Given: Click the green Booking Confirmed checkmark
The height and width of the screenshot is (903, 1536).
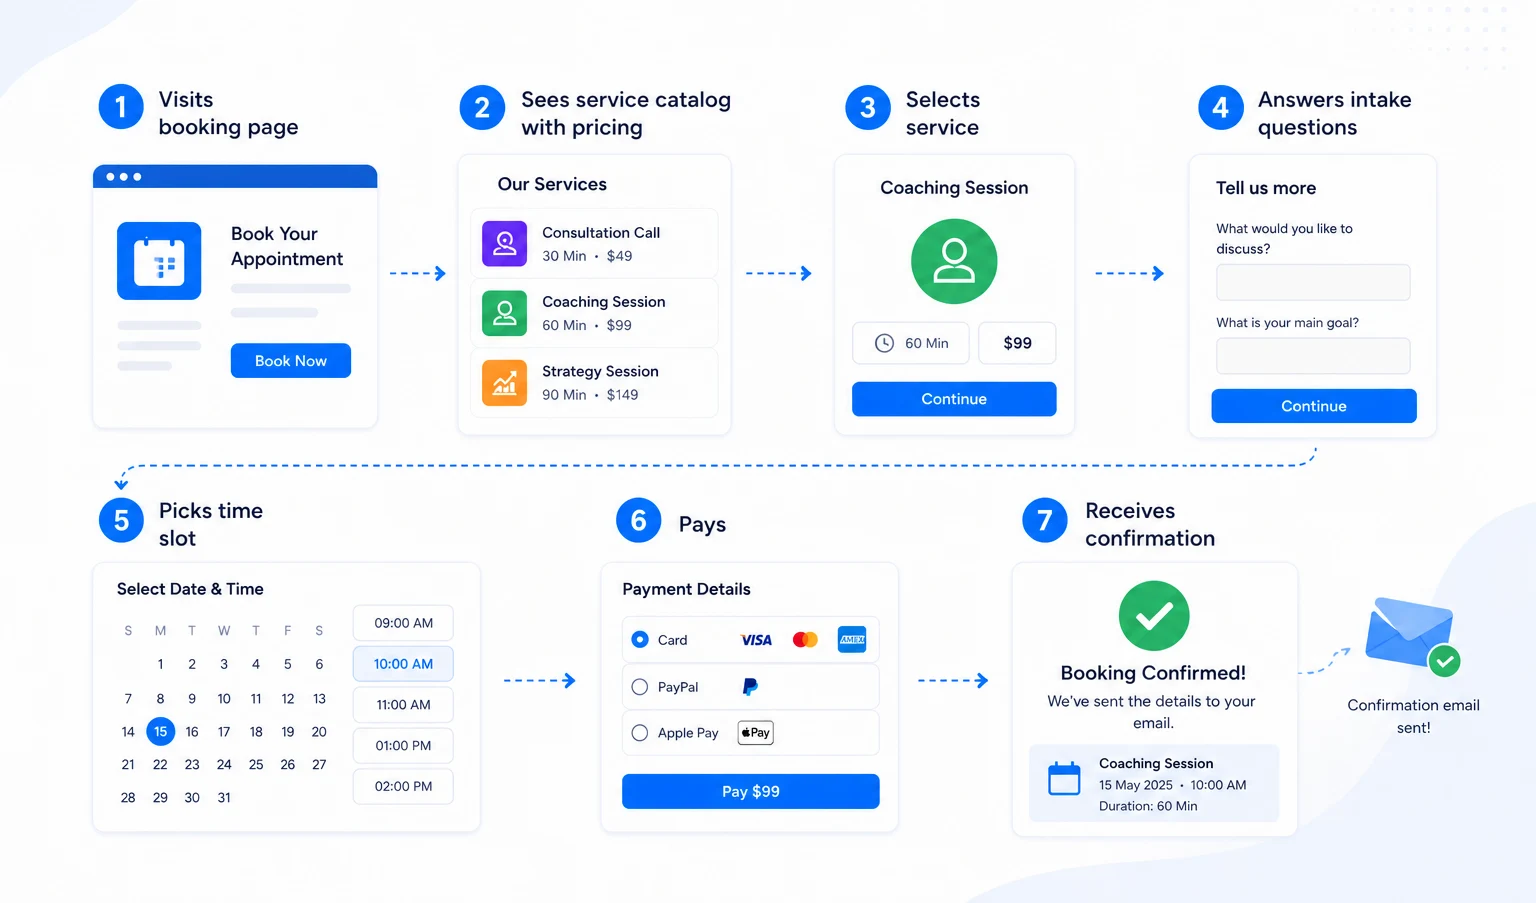Looking at the screenshot, I should click(x=1154, y=616).
